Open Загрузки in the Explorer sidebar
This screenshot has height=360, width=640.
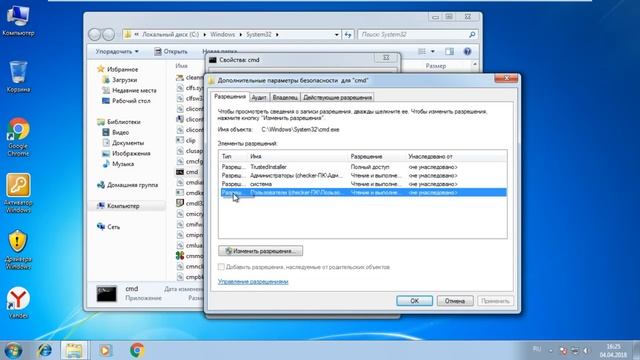(120, 80)
